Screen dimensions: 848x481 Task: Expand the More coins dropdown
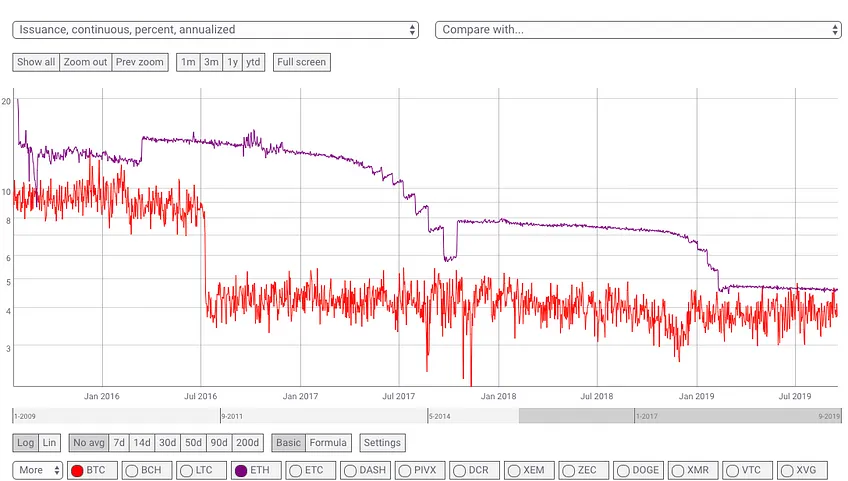(x=38, y=470)
